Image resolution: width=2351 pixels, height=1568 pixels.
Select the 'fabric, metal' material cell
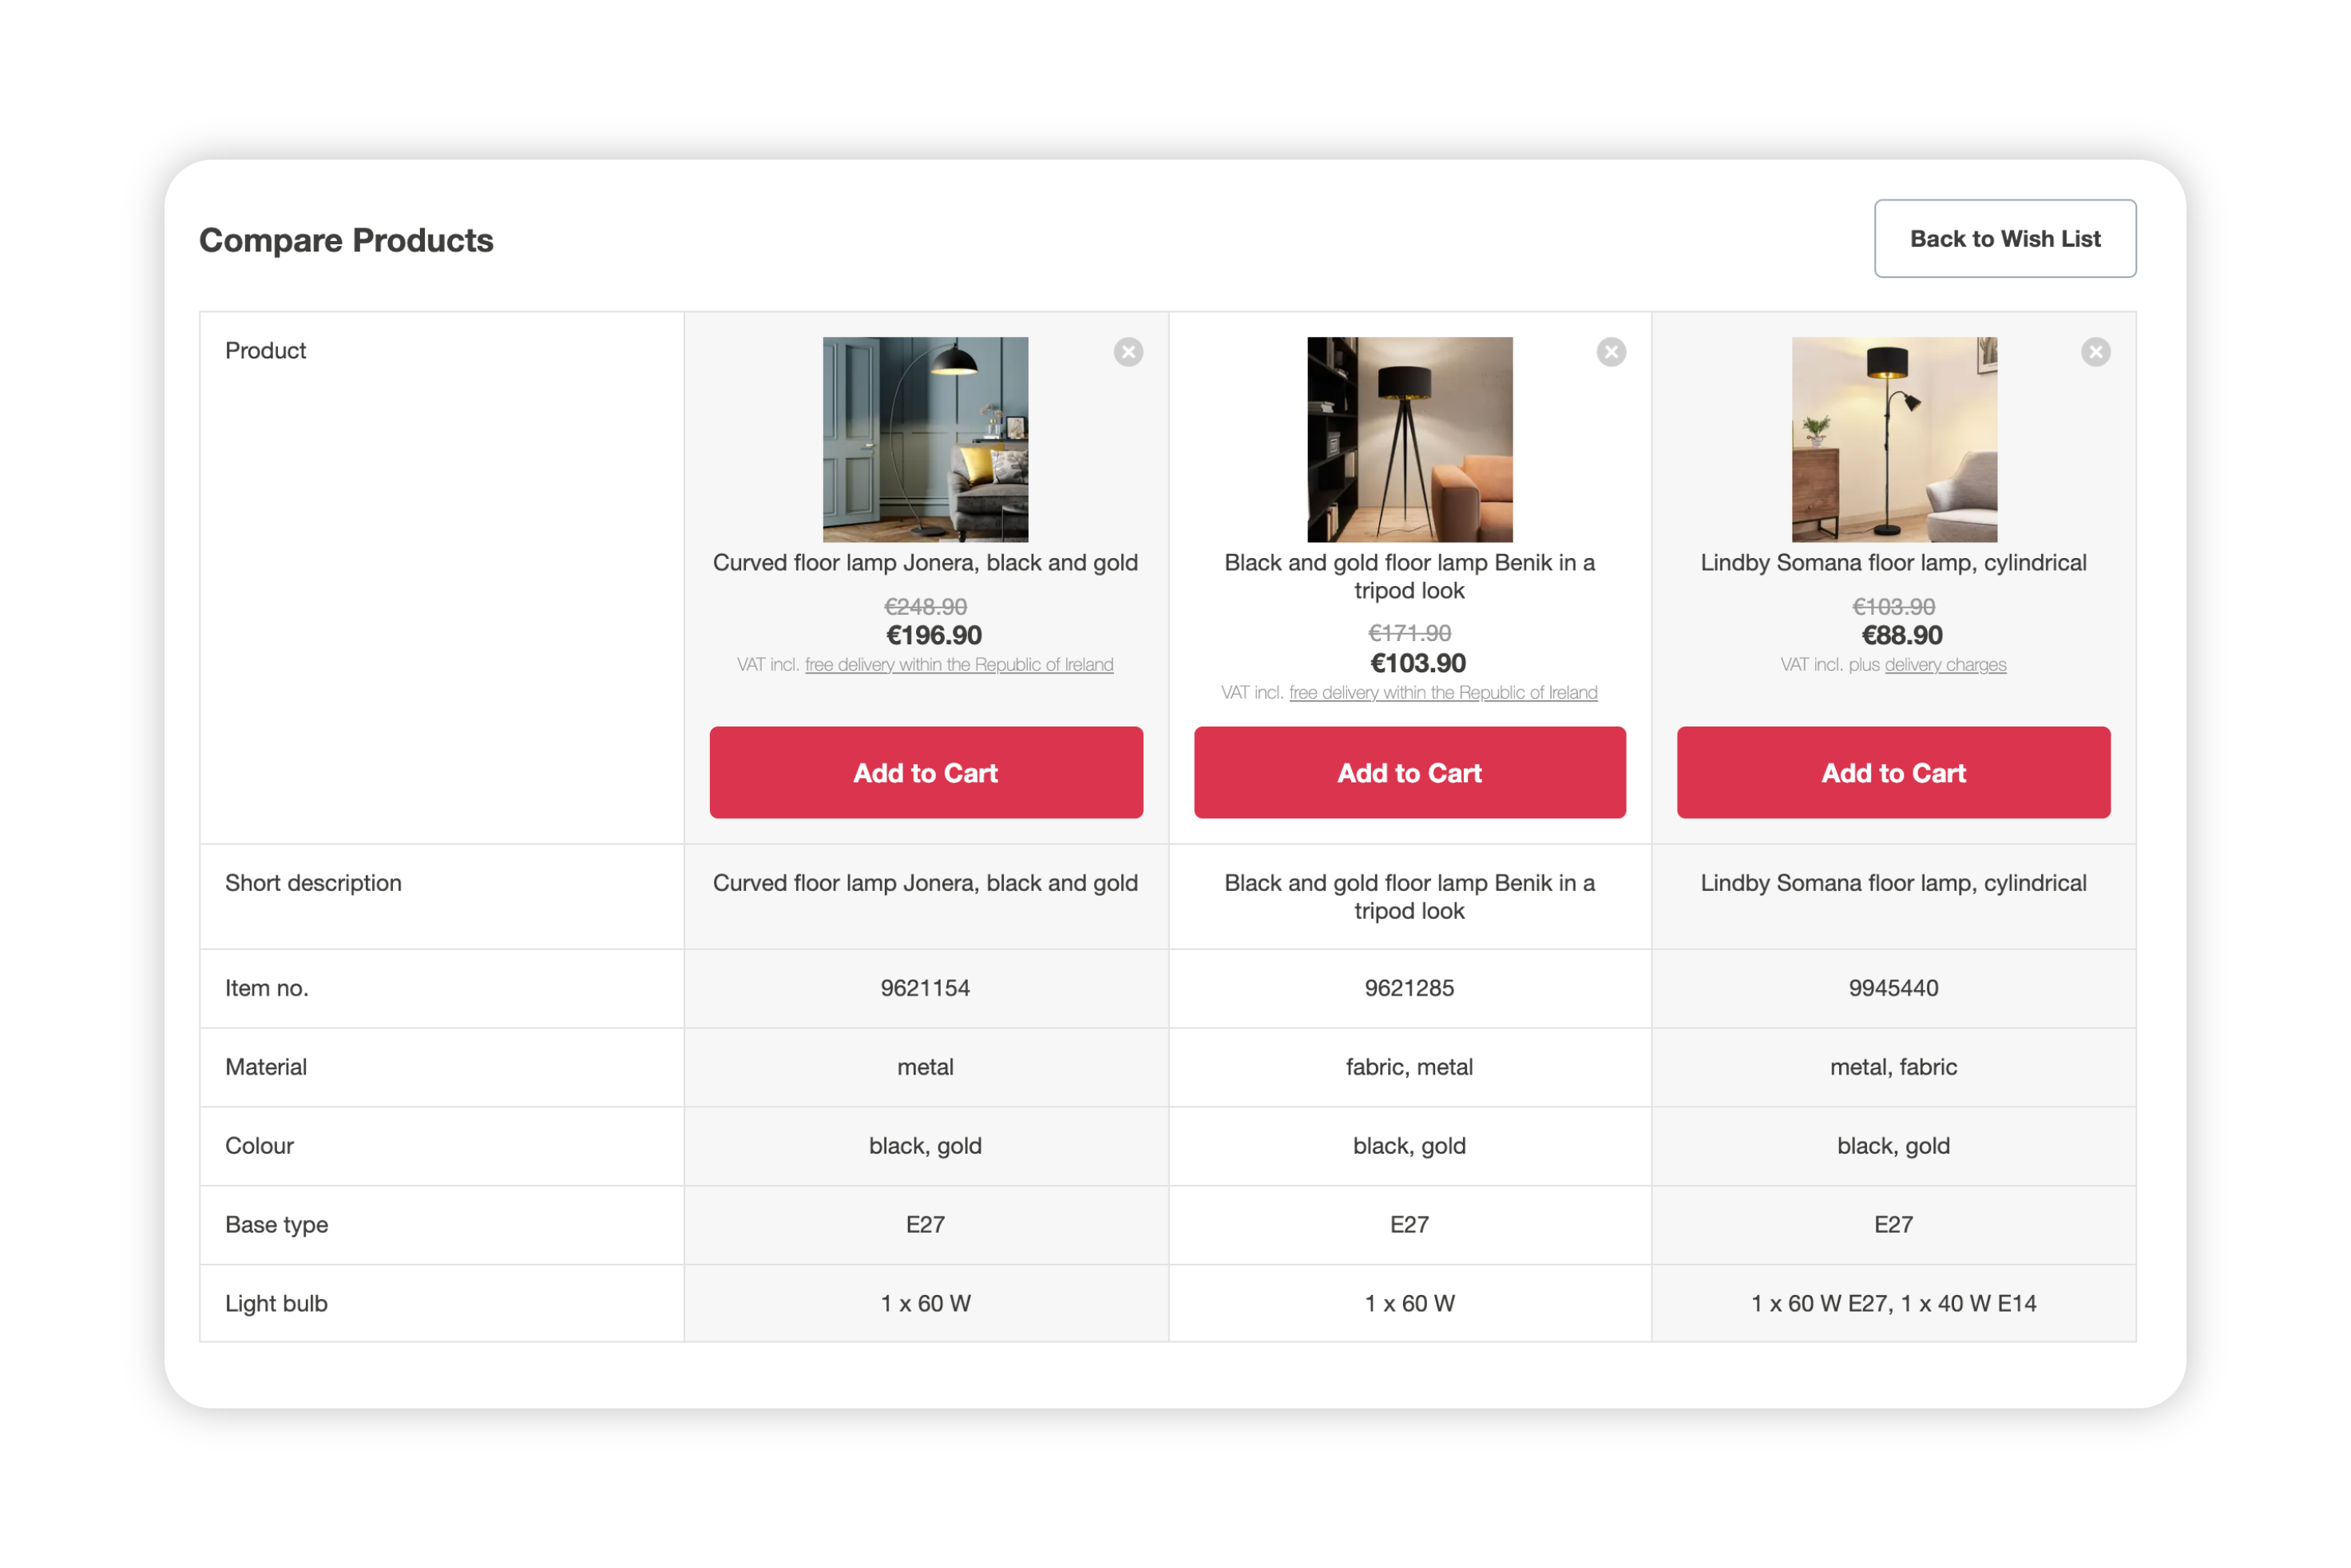(1410, 1068)
